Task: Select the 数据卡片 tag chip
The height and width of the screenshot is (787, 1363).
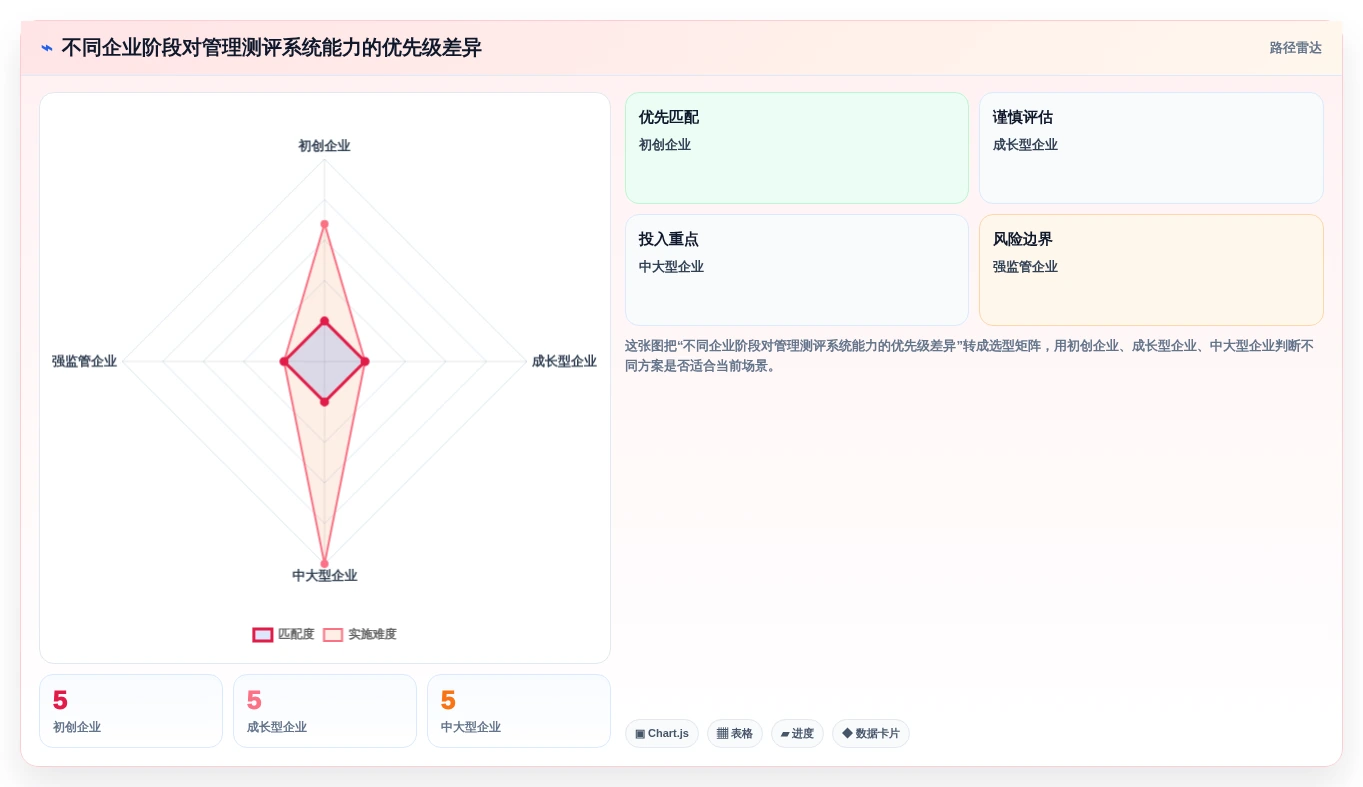Action: (871, 734)
